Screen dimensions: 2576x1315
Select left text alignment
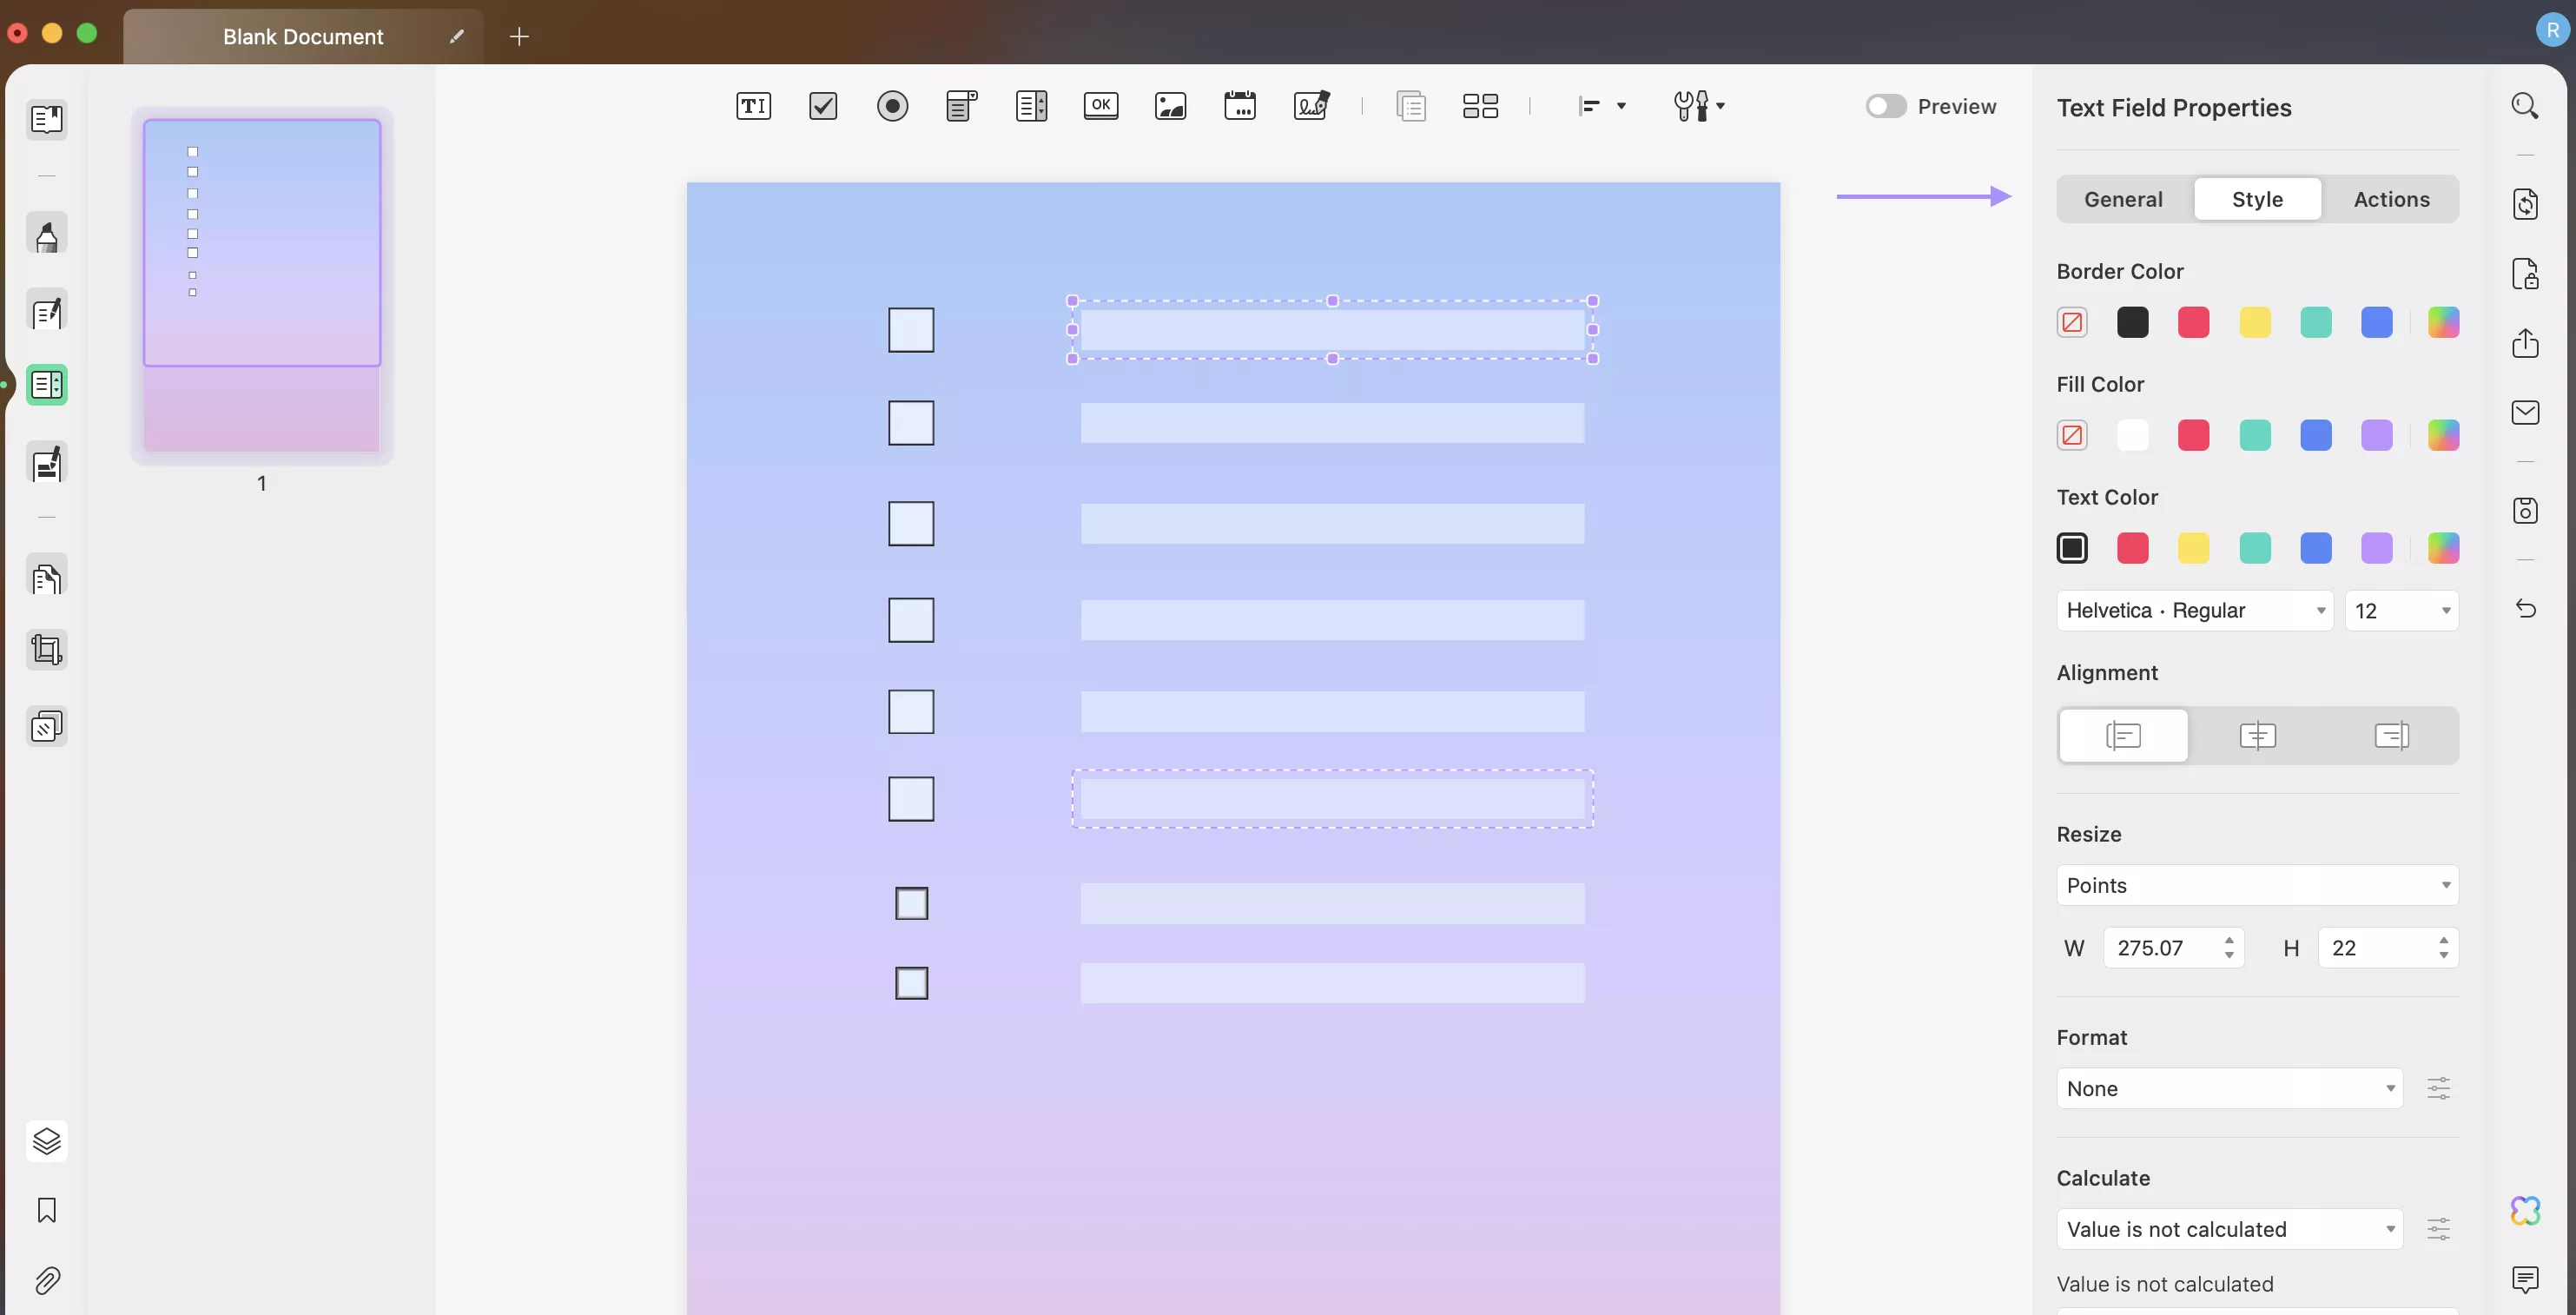point(2123,736)
